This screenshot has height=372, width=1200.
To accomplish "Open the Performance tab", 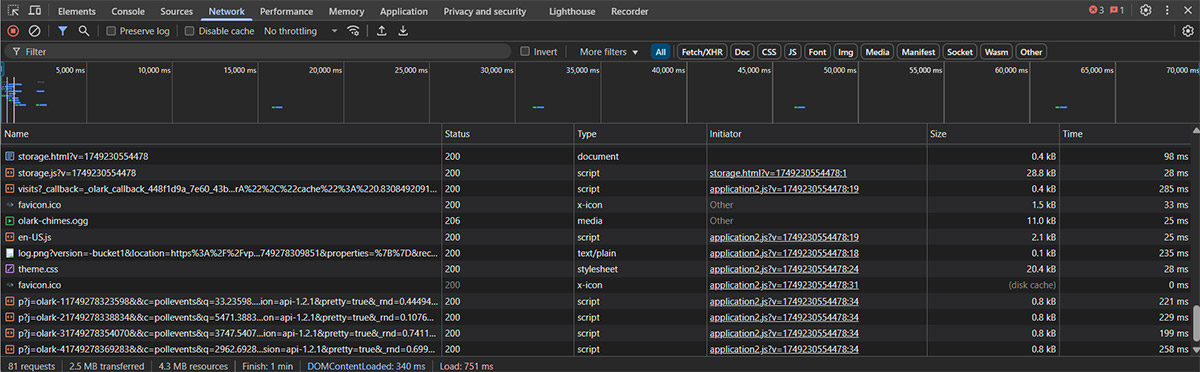I will point(287,11).
